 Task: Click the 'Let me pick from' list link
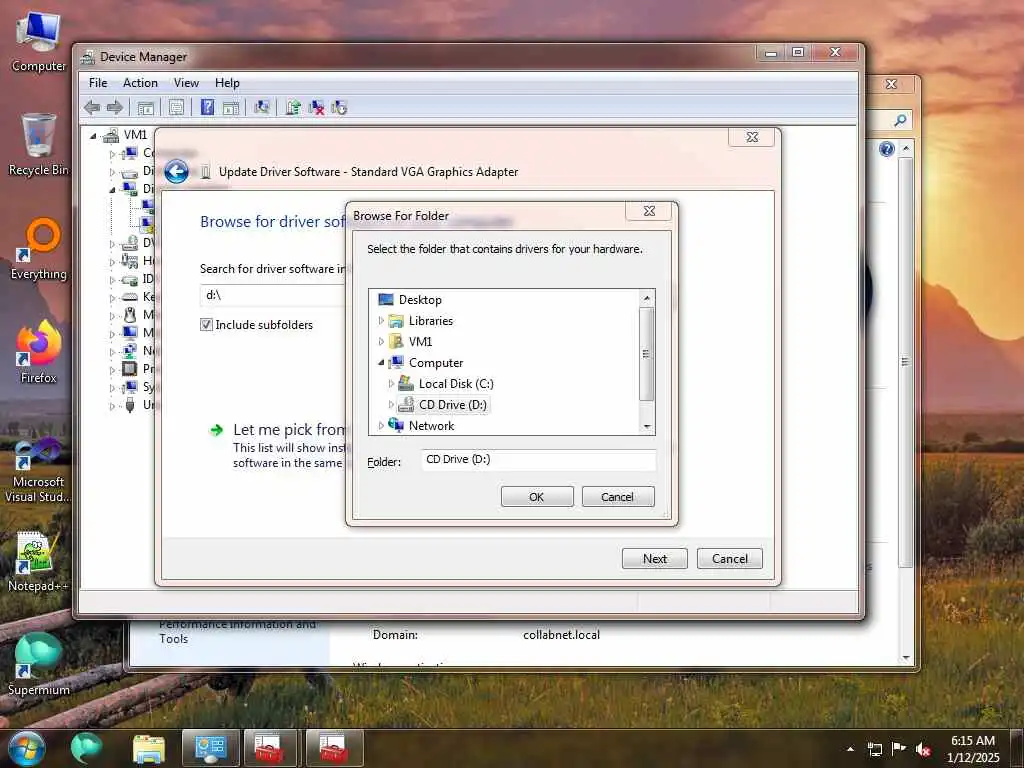(x=289, y=430)
